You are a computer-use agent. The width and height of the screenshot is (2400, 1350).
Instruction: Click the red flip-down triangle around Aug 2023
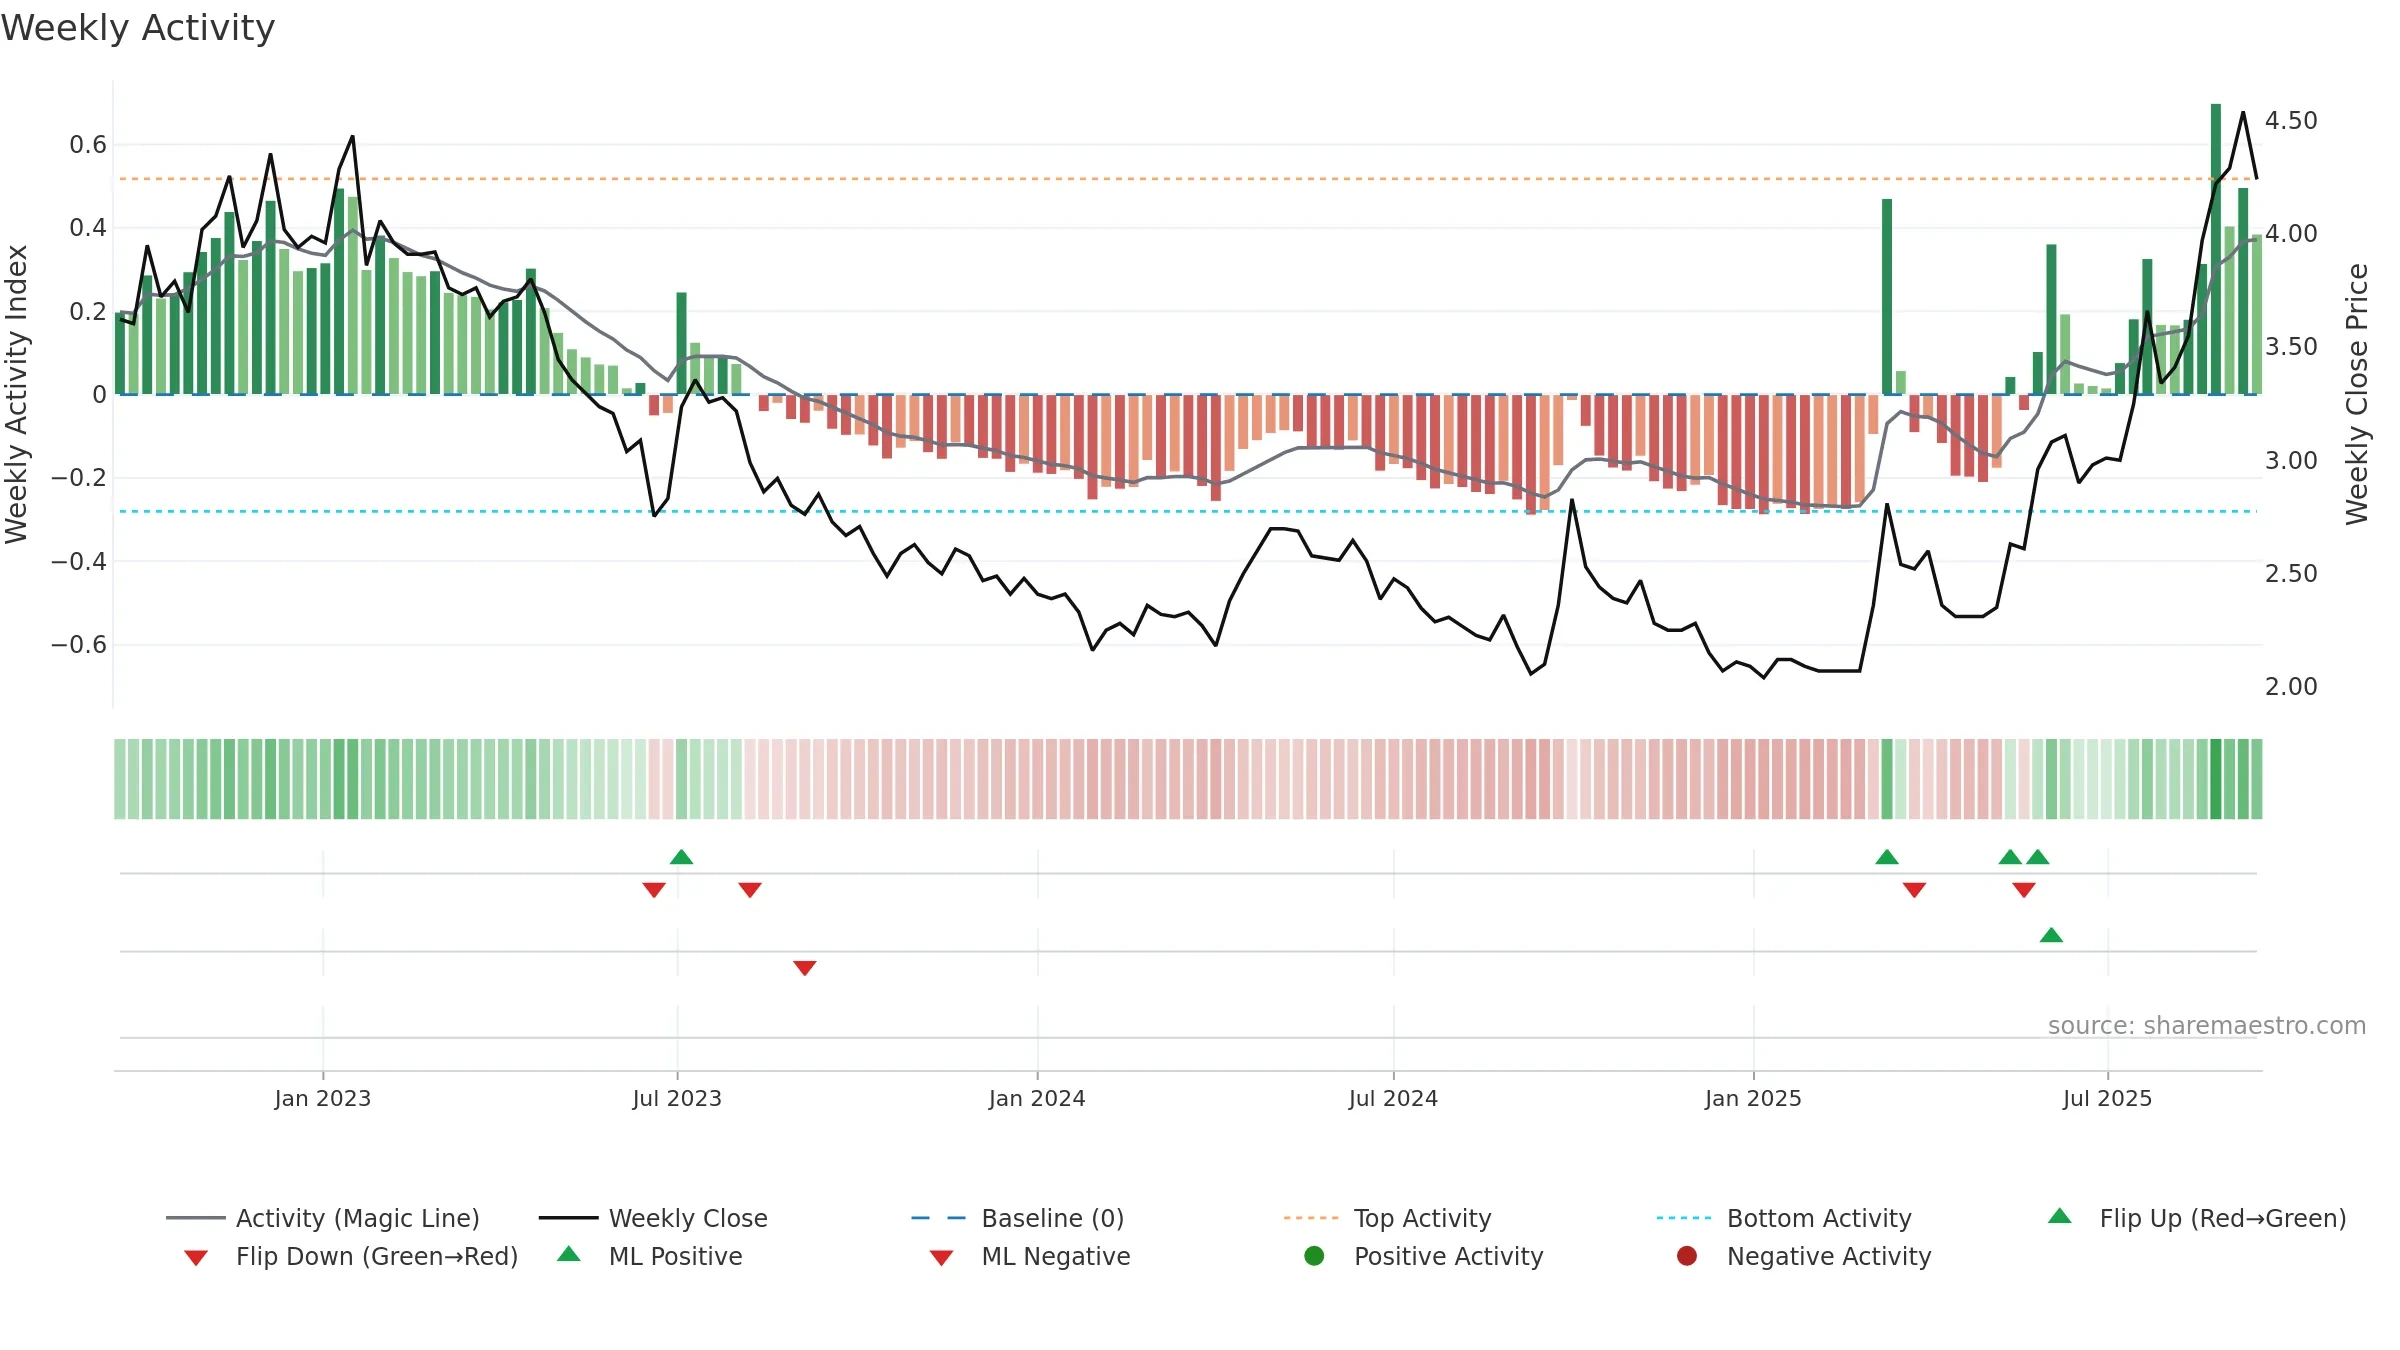[750, 890]
